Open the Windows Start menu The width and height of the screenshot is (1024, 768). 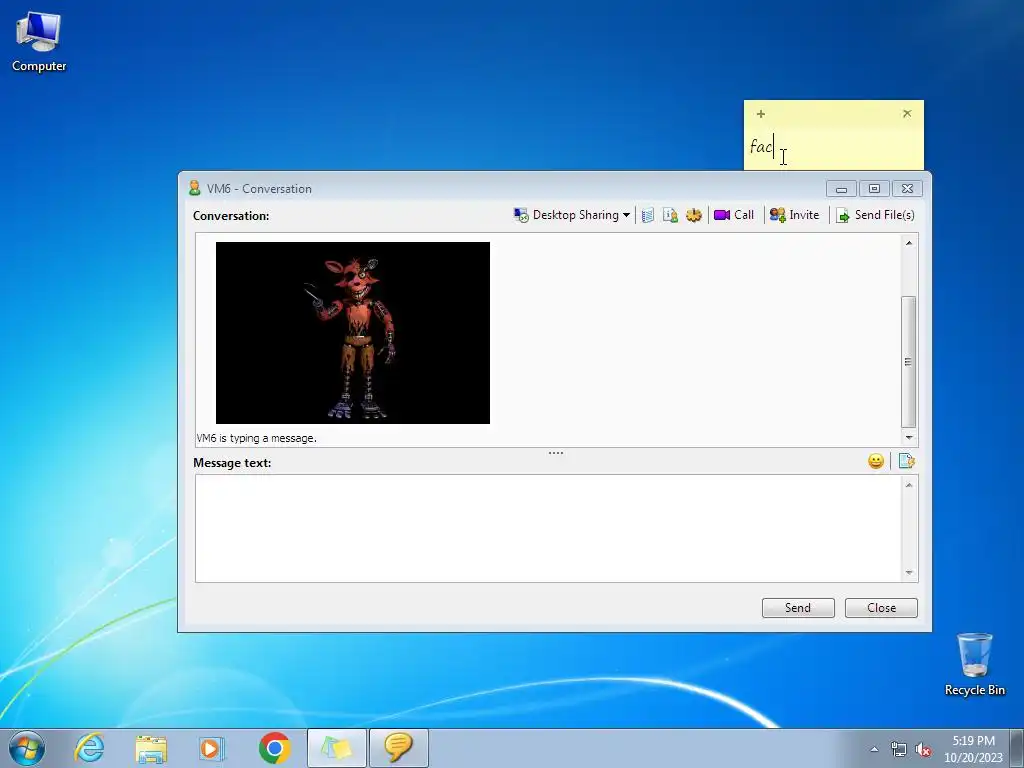(x=27, y=748)
